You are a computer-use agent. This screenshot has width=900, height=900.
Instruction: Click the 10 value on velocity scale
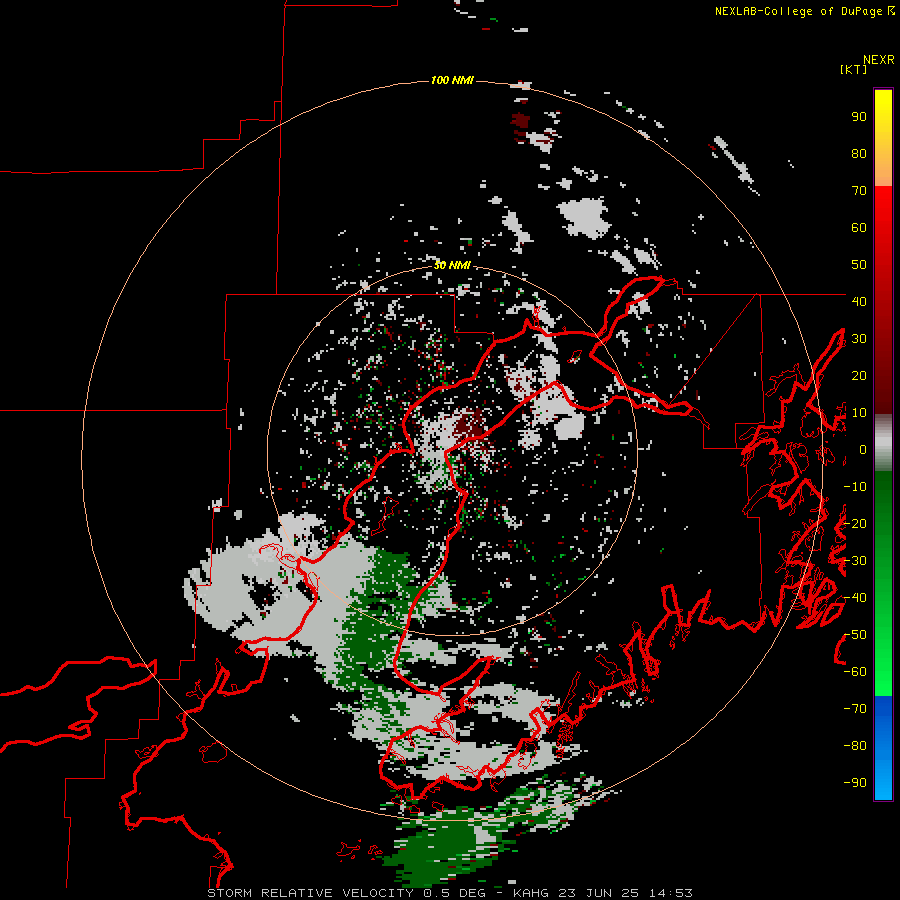pos(859,413)
